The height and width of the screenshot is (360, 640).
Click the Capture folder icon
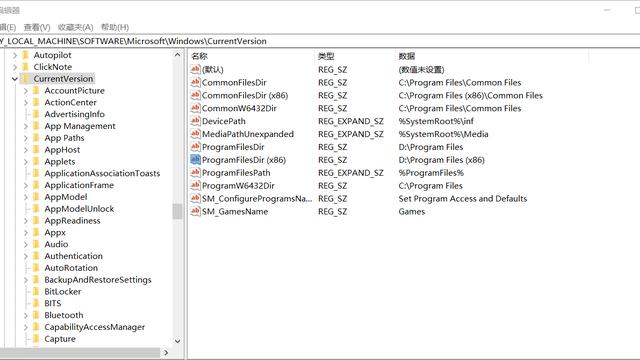[x=36, y=339]
